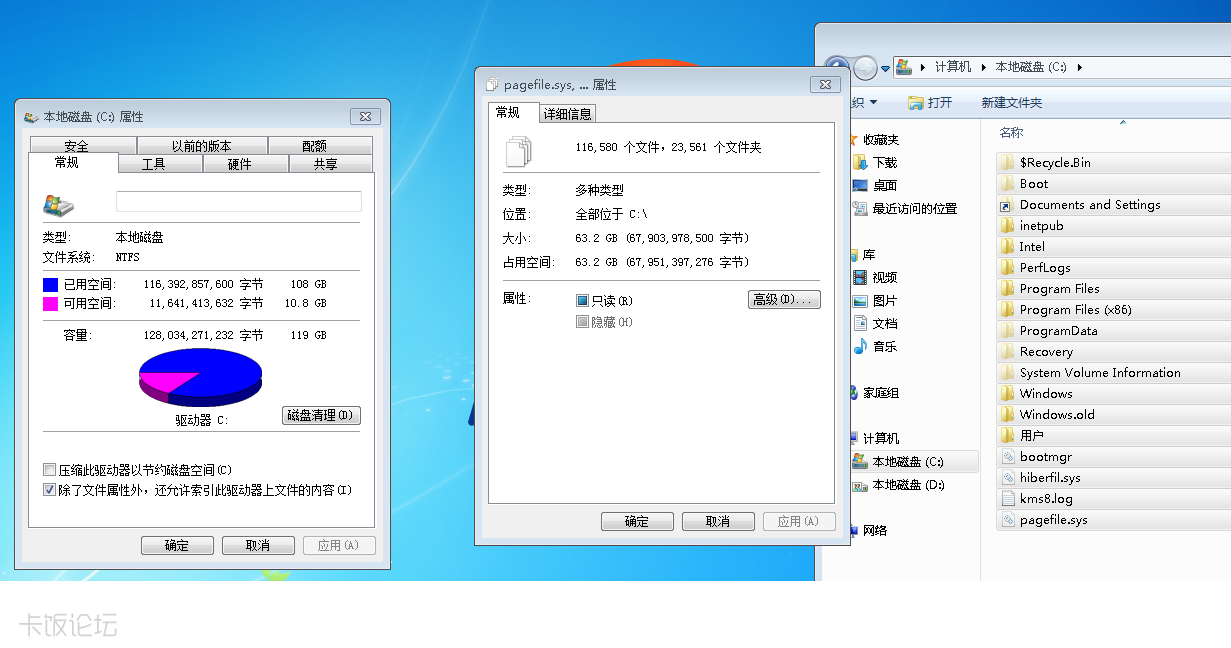
Task: Uncheck the index file contents checkbox
Action: click(x=50, y=490)
